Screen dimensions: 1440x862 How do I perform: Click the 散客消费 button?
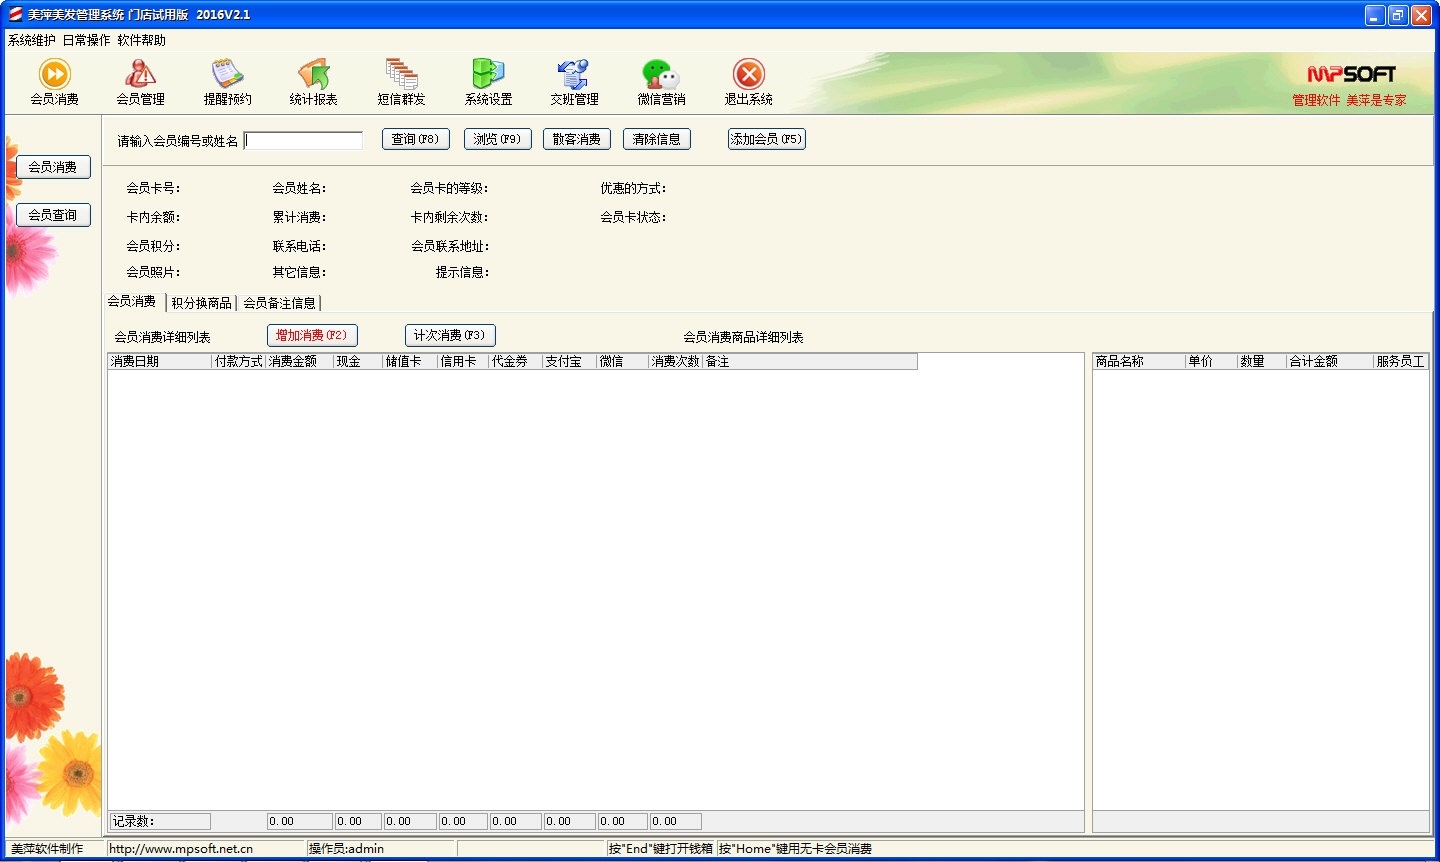tap(577, 139)
